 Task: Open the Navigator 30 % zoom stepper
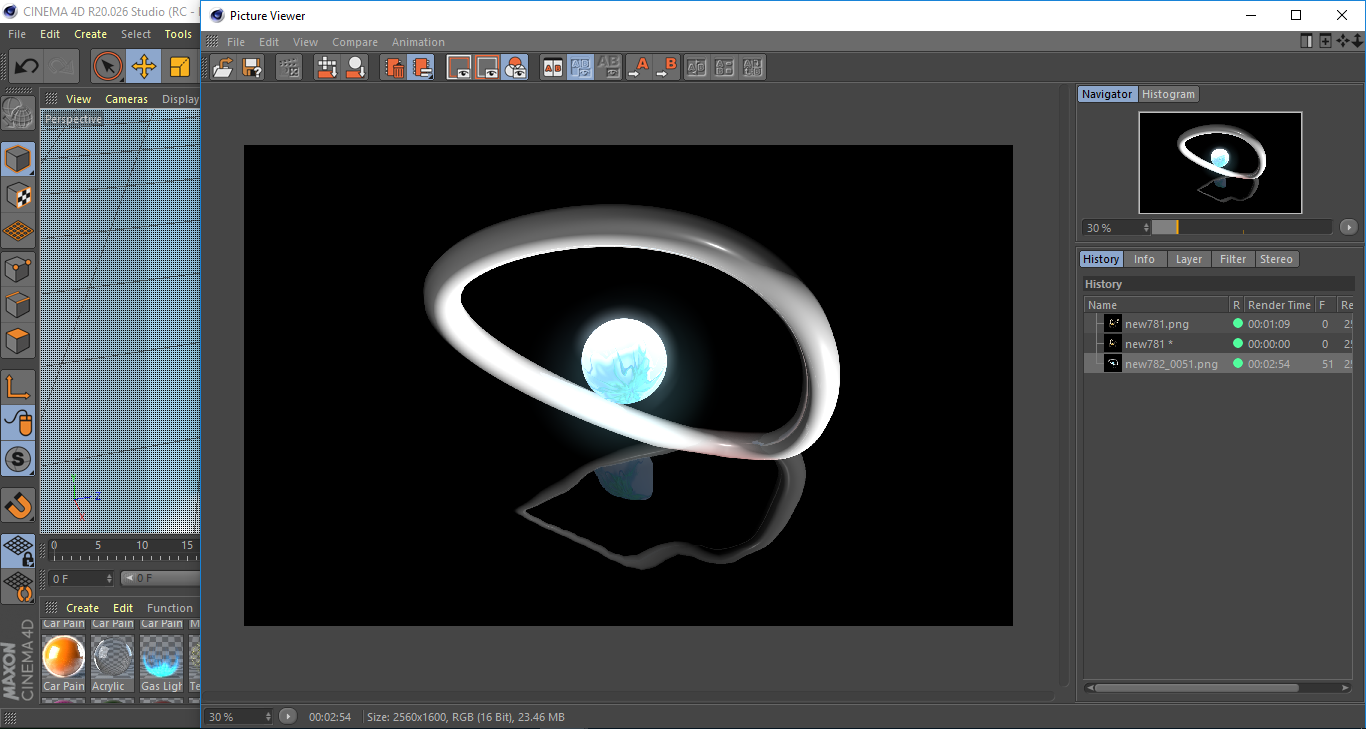[1117, 228]
